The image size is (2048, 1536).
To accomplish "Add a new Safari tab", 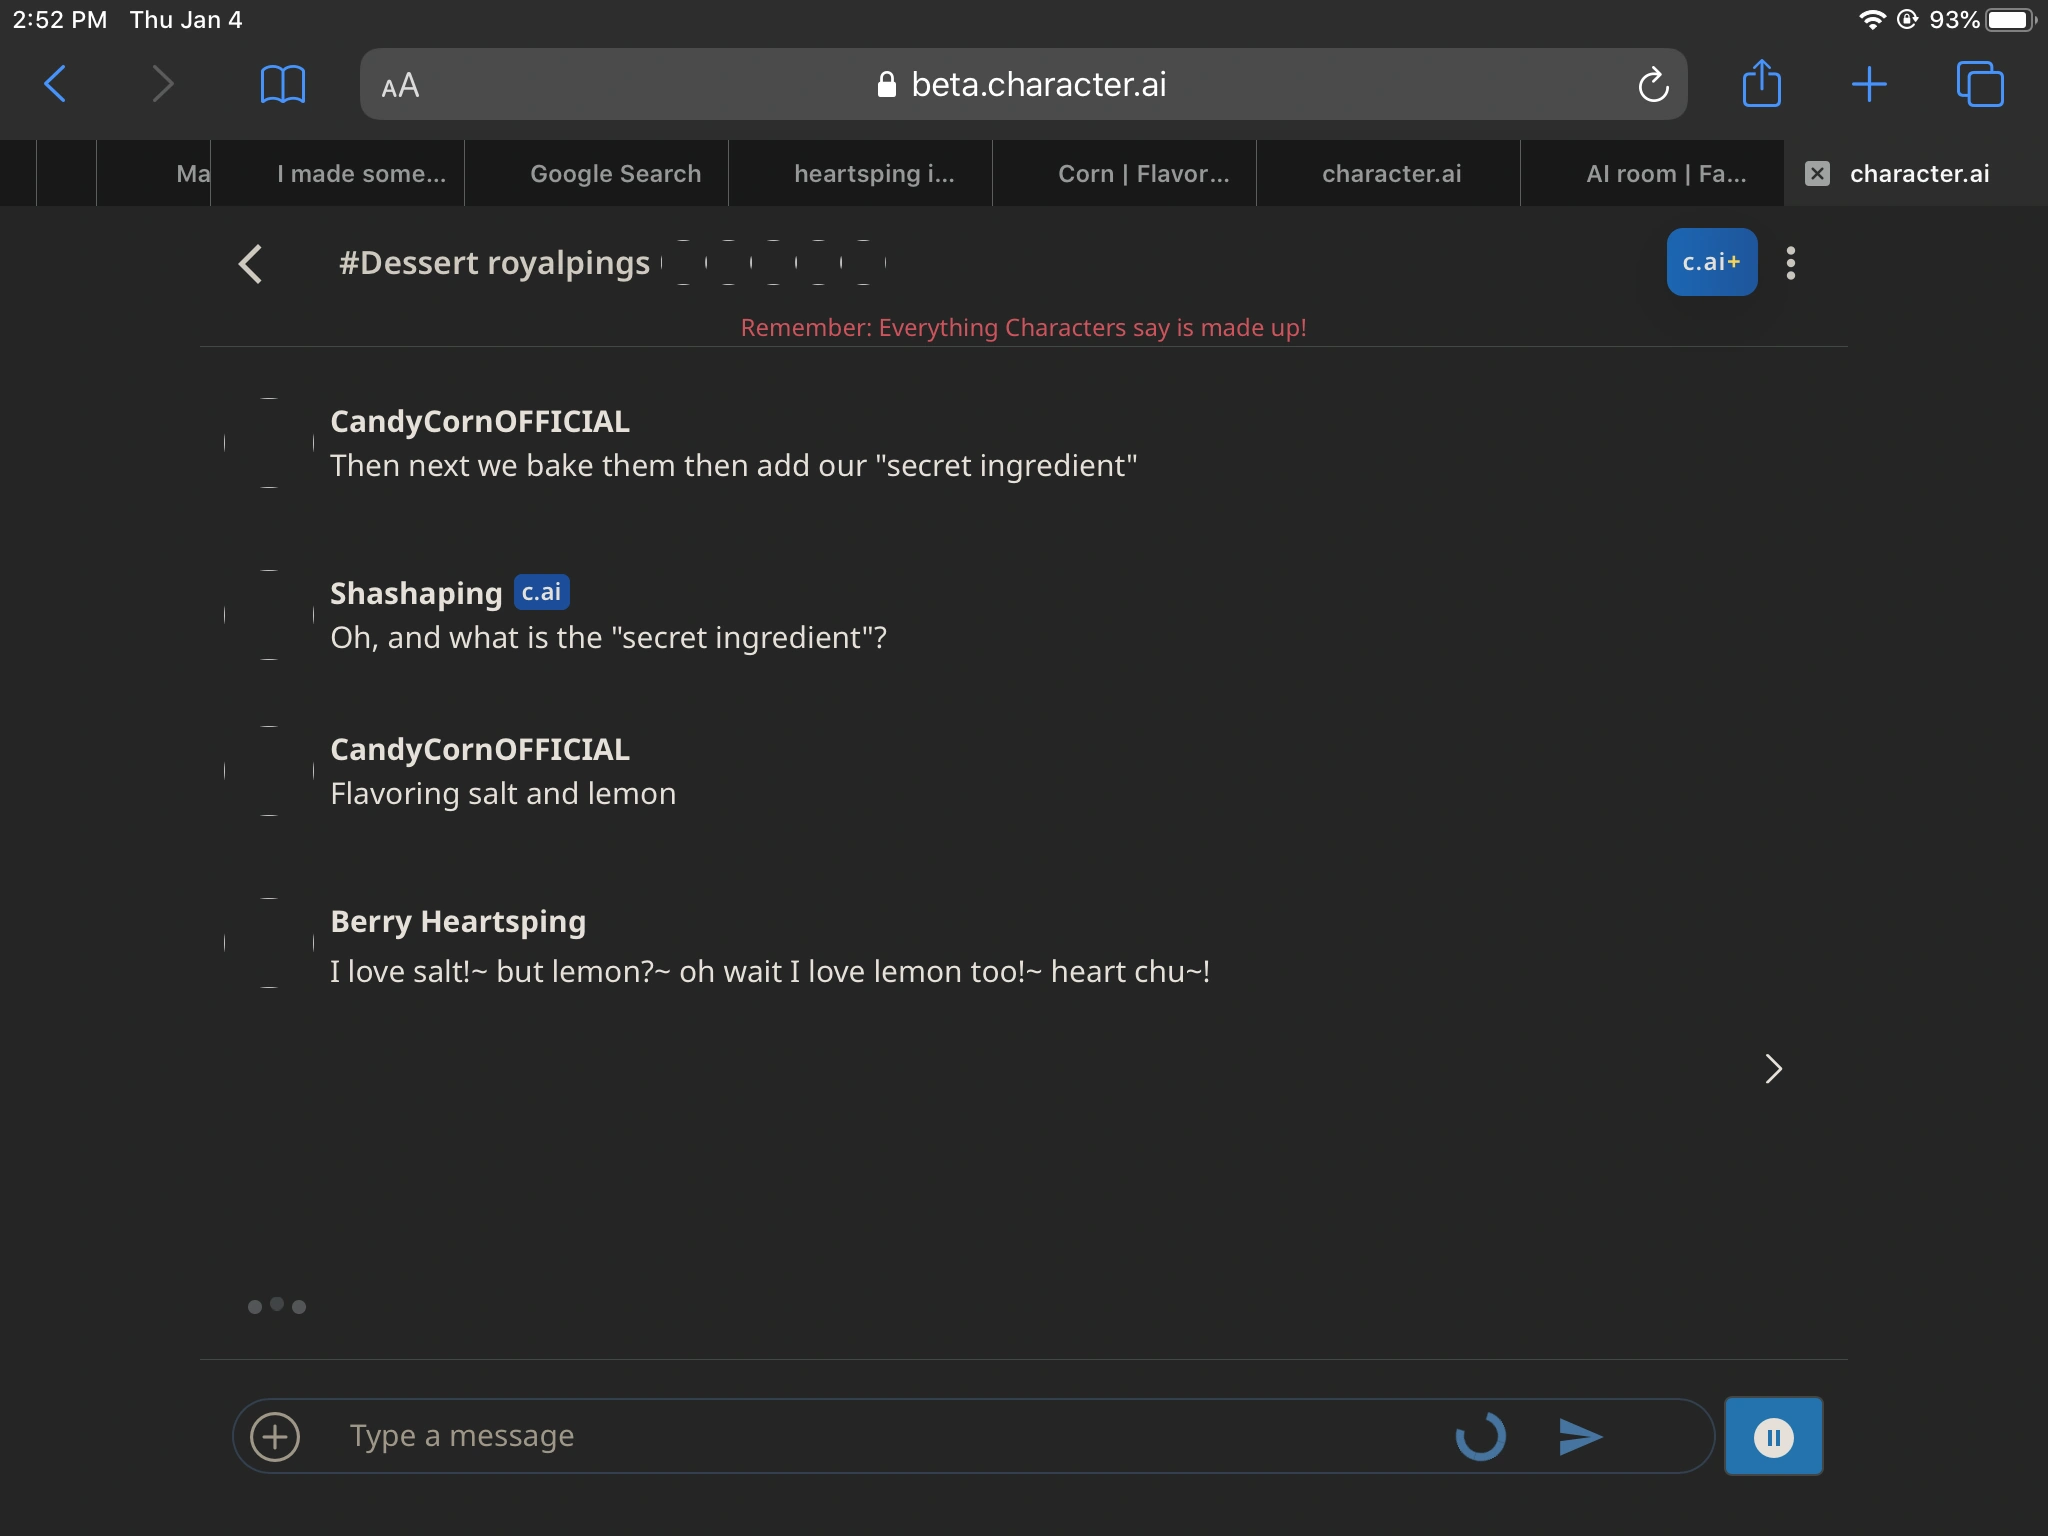I will [x=1868, y=84].
